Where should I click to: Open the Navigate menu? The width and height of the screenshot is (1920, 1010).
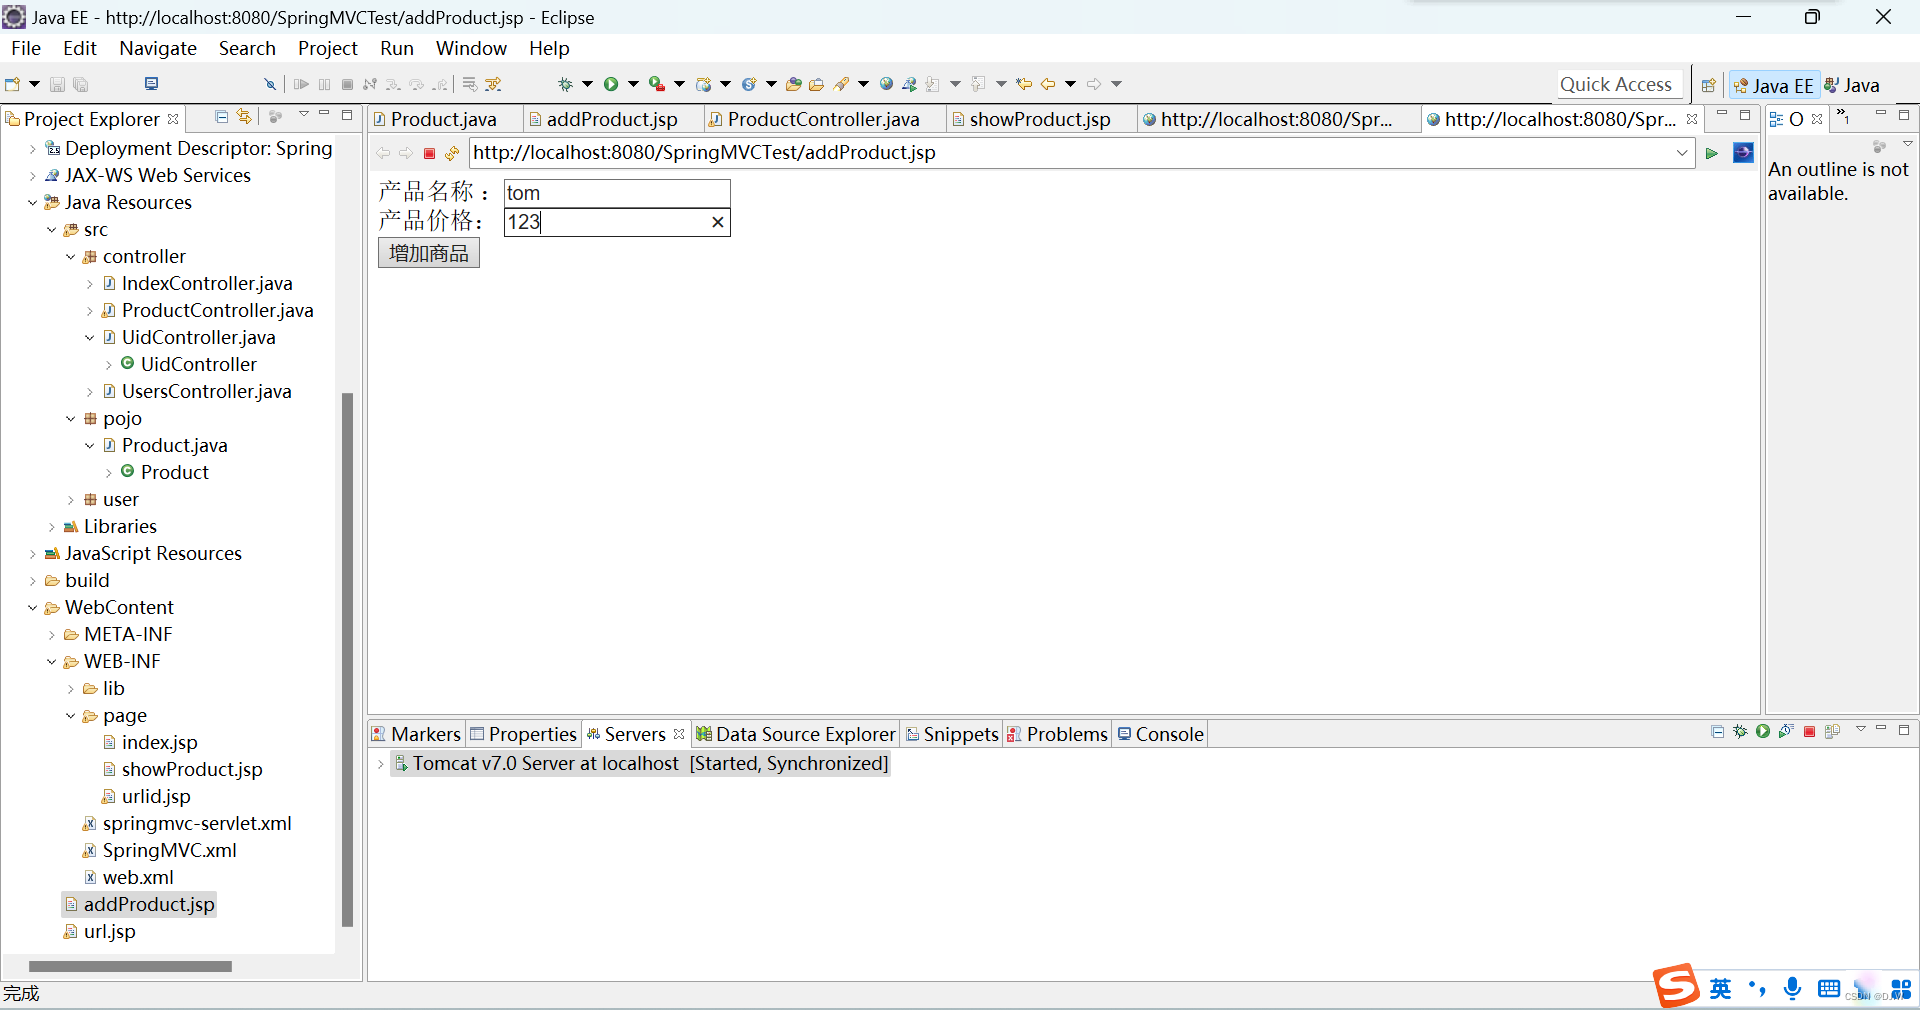click(x=158, y=48)
